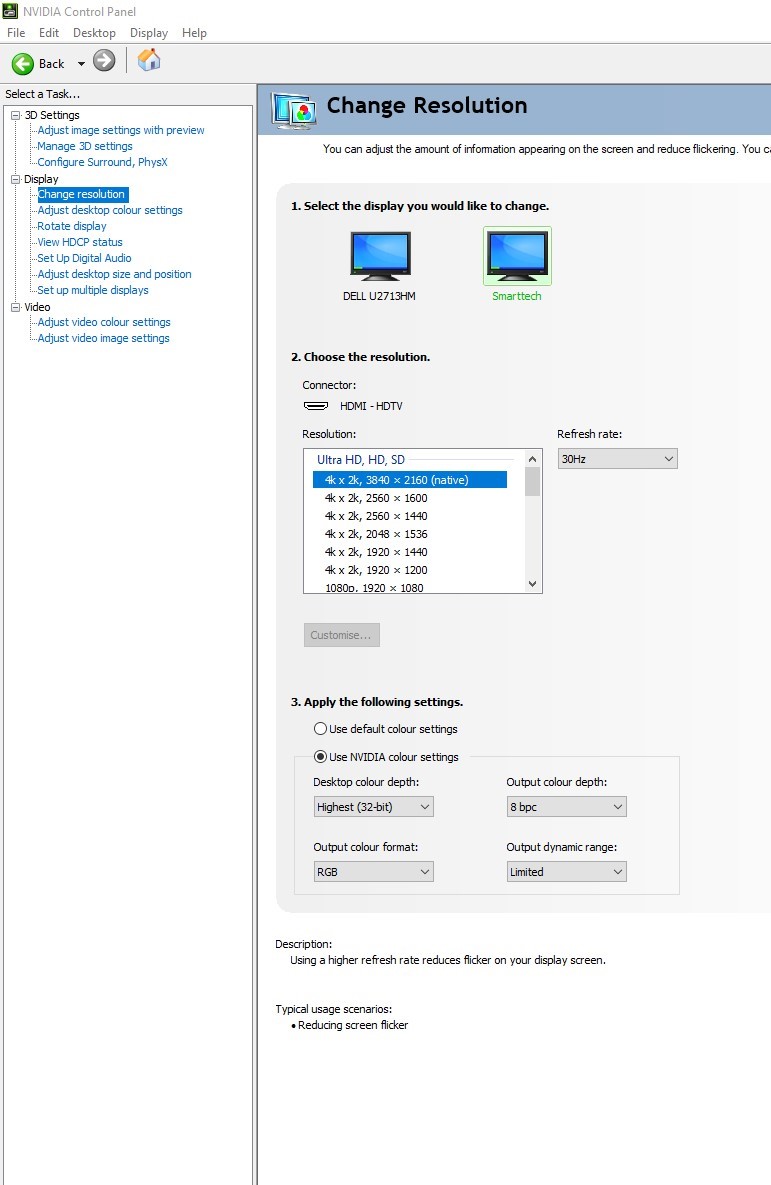Collapse the Video tree node
771x1185 pixels.
pyautogui.click(x=15, y=307)
